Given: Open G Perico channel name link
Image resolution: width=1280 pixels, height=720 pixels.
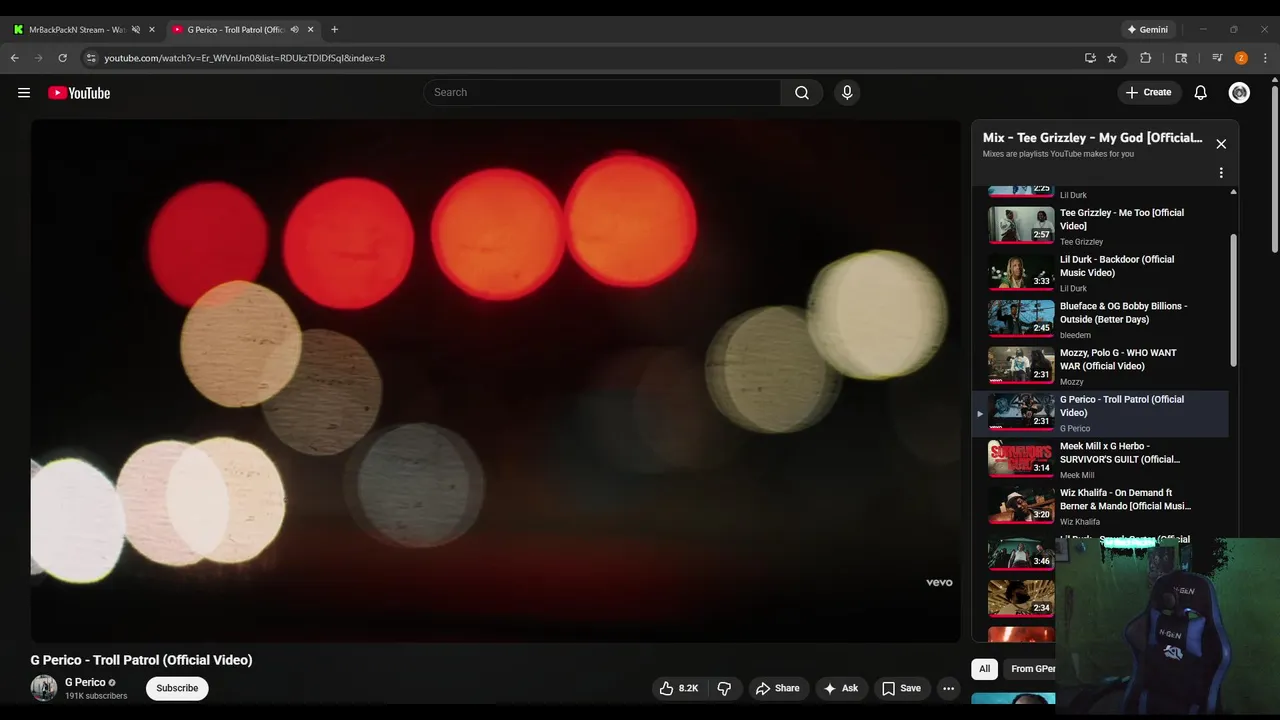Looking at the screenshot, I should [x=85, y=682].
